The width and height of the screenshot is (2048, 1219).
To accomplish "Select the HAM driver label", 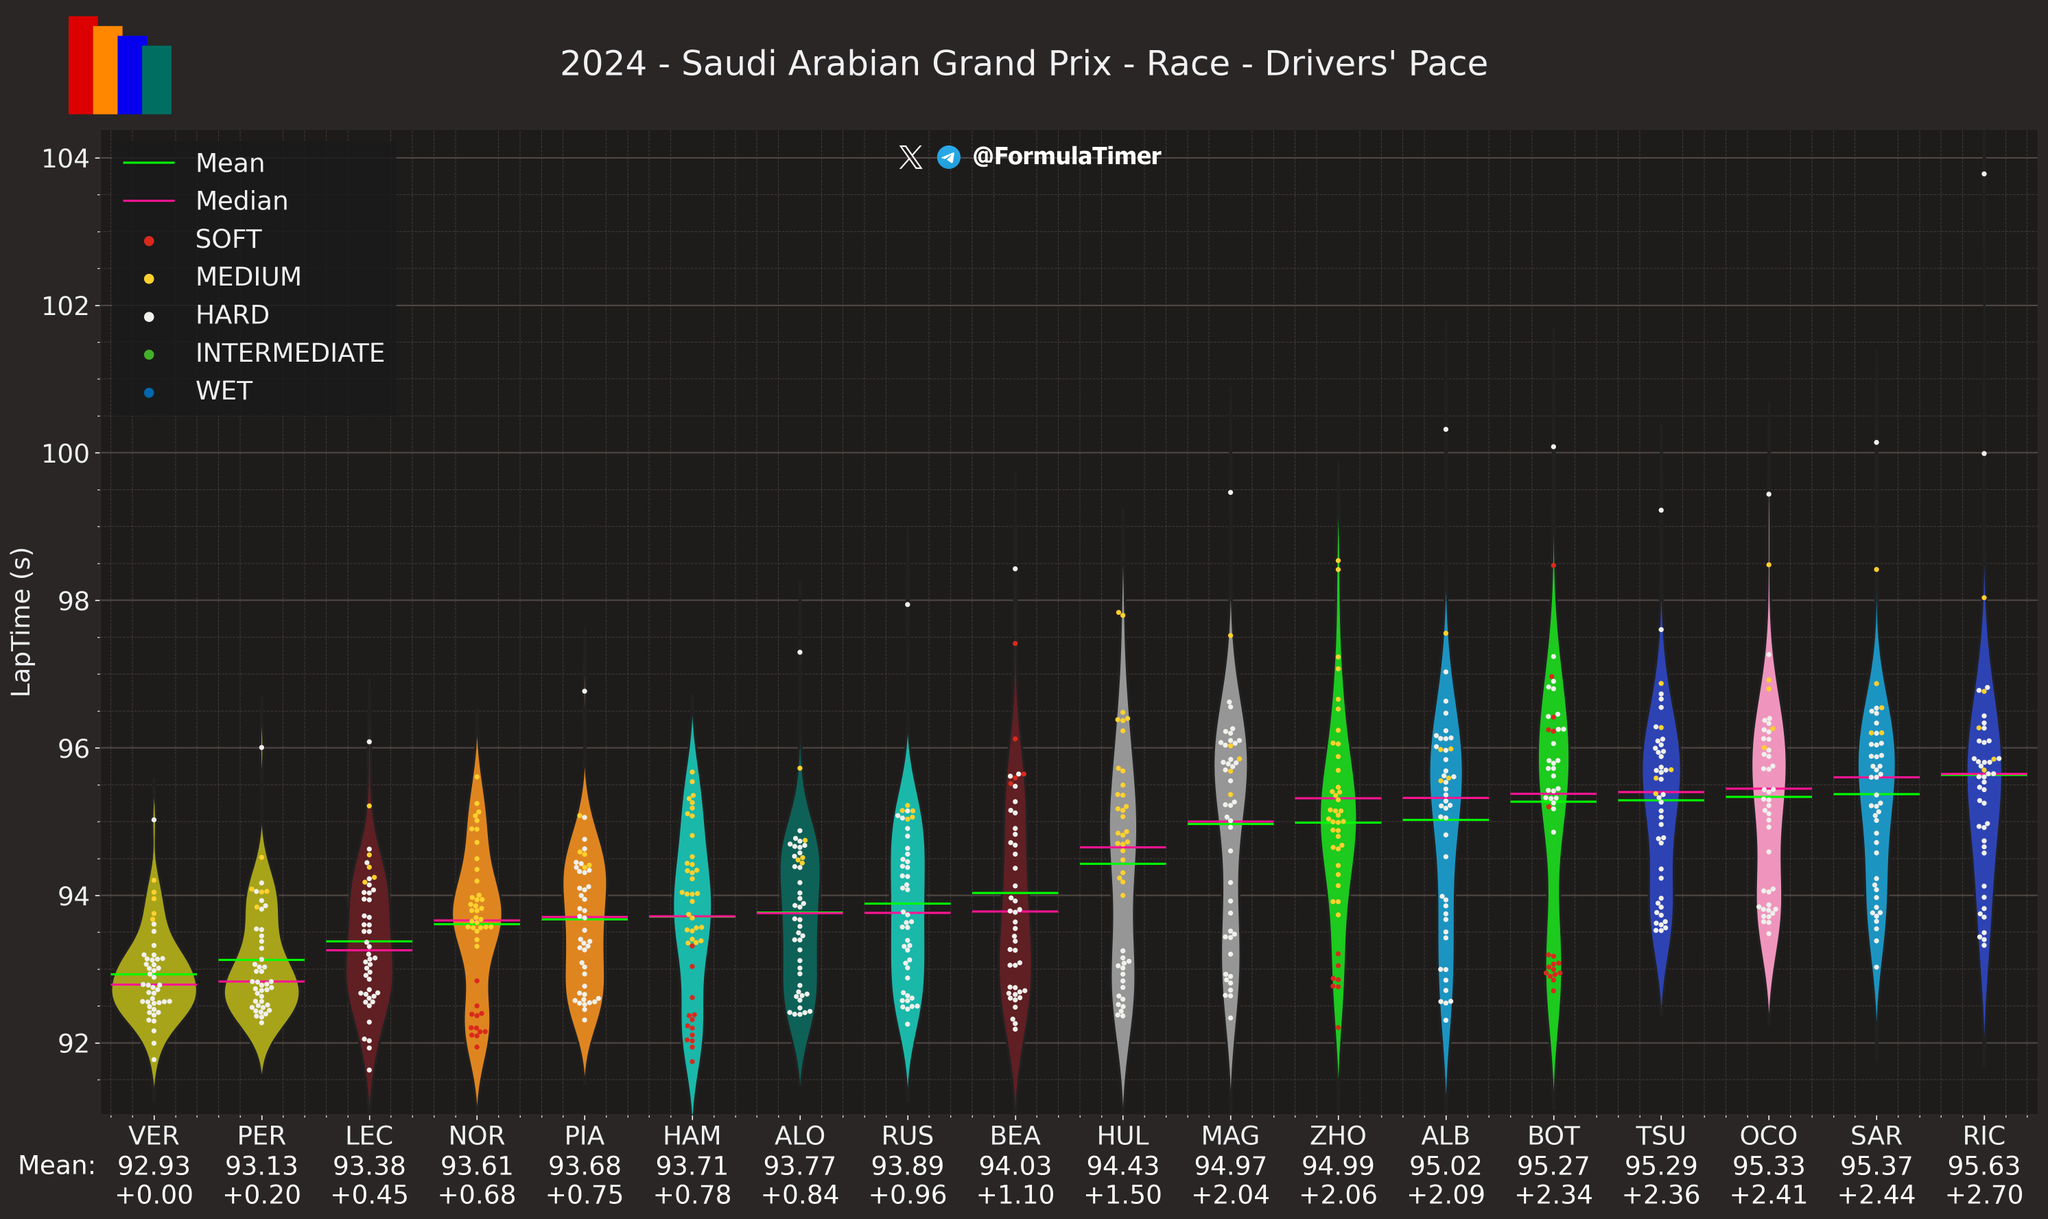I will point(692,1136).
